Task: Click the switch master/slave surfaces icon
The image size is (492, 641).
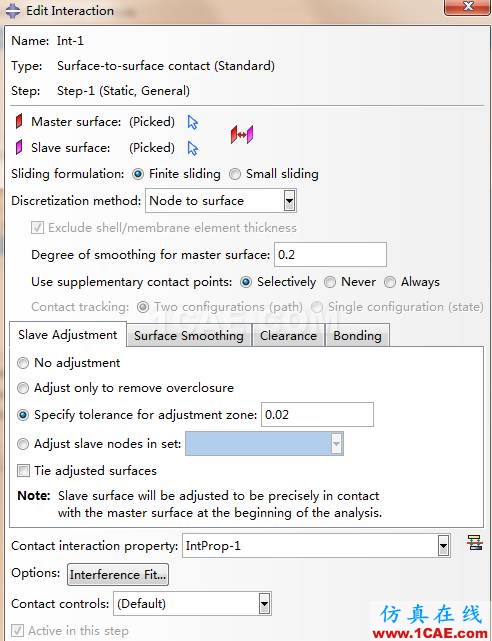Action: click(x=242, y=134)
